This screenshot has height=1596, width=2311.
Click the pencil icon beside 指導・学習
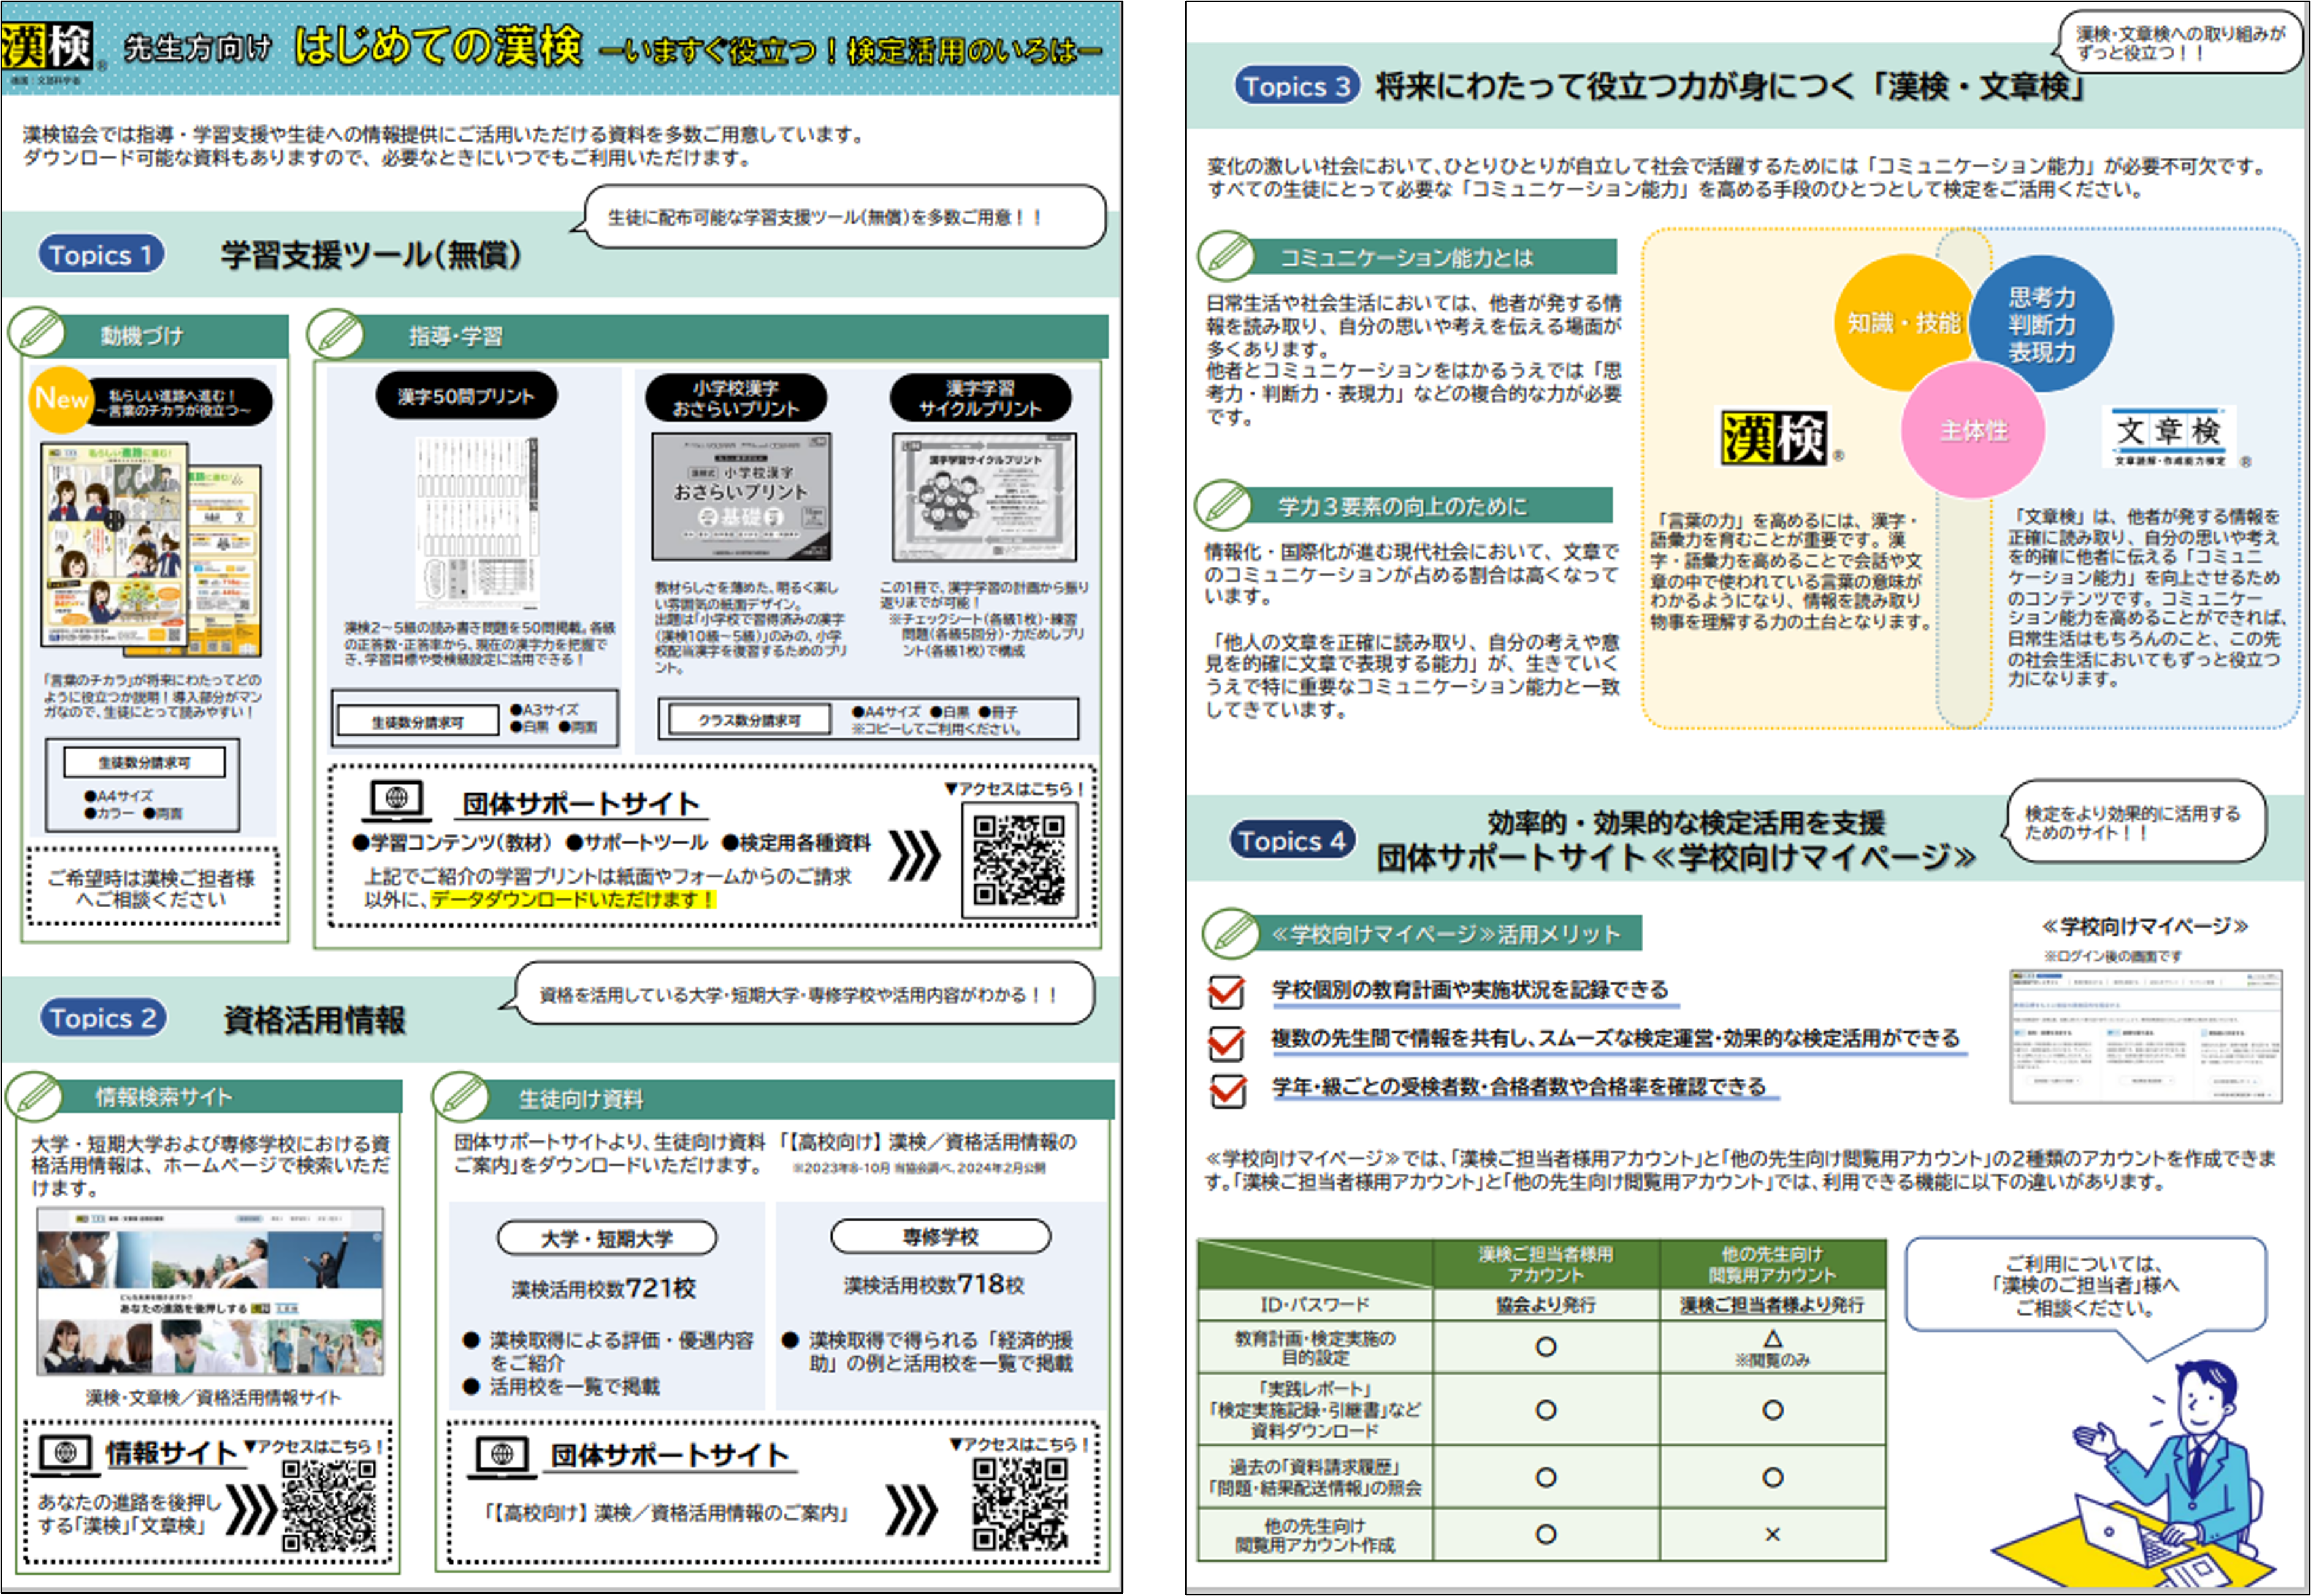point(335,334)
